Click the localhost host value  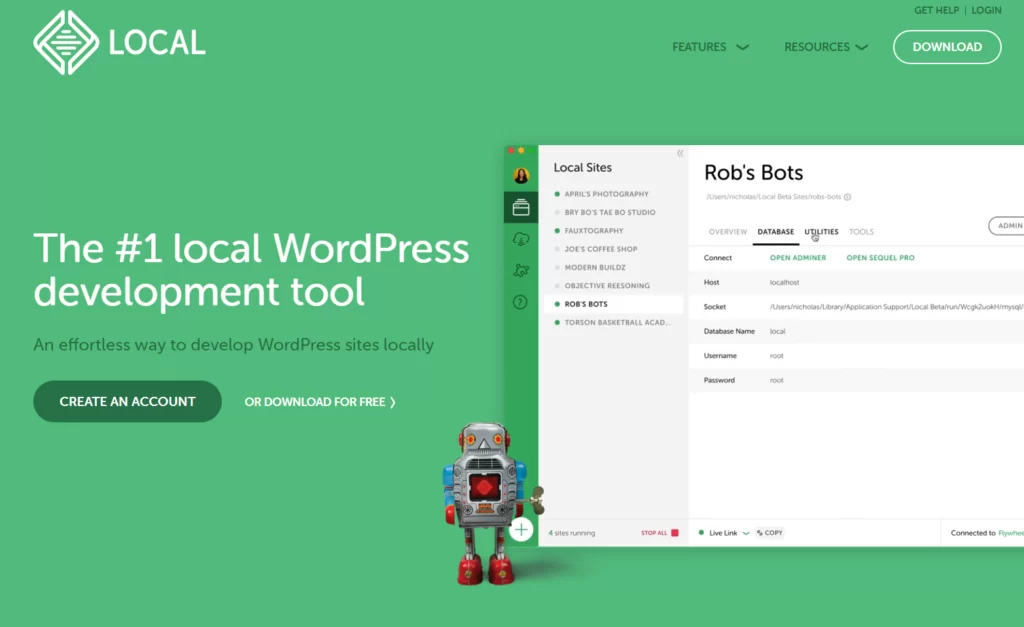click(784, 282)
